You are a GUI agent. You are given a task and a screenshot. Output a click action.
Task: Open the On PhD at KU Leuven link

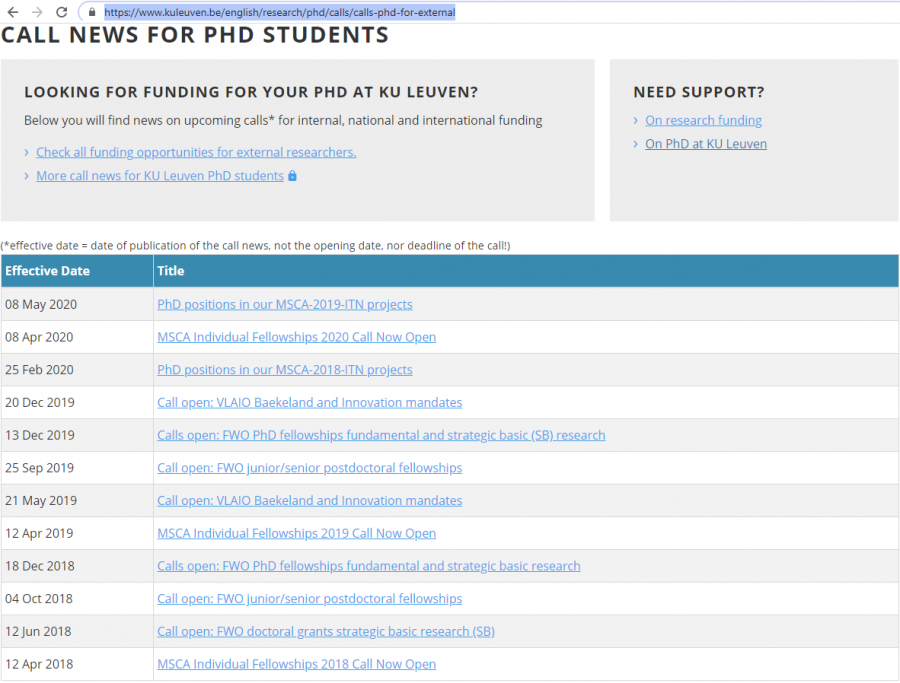coord(706,144)
